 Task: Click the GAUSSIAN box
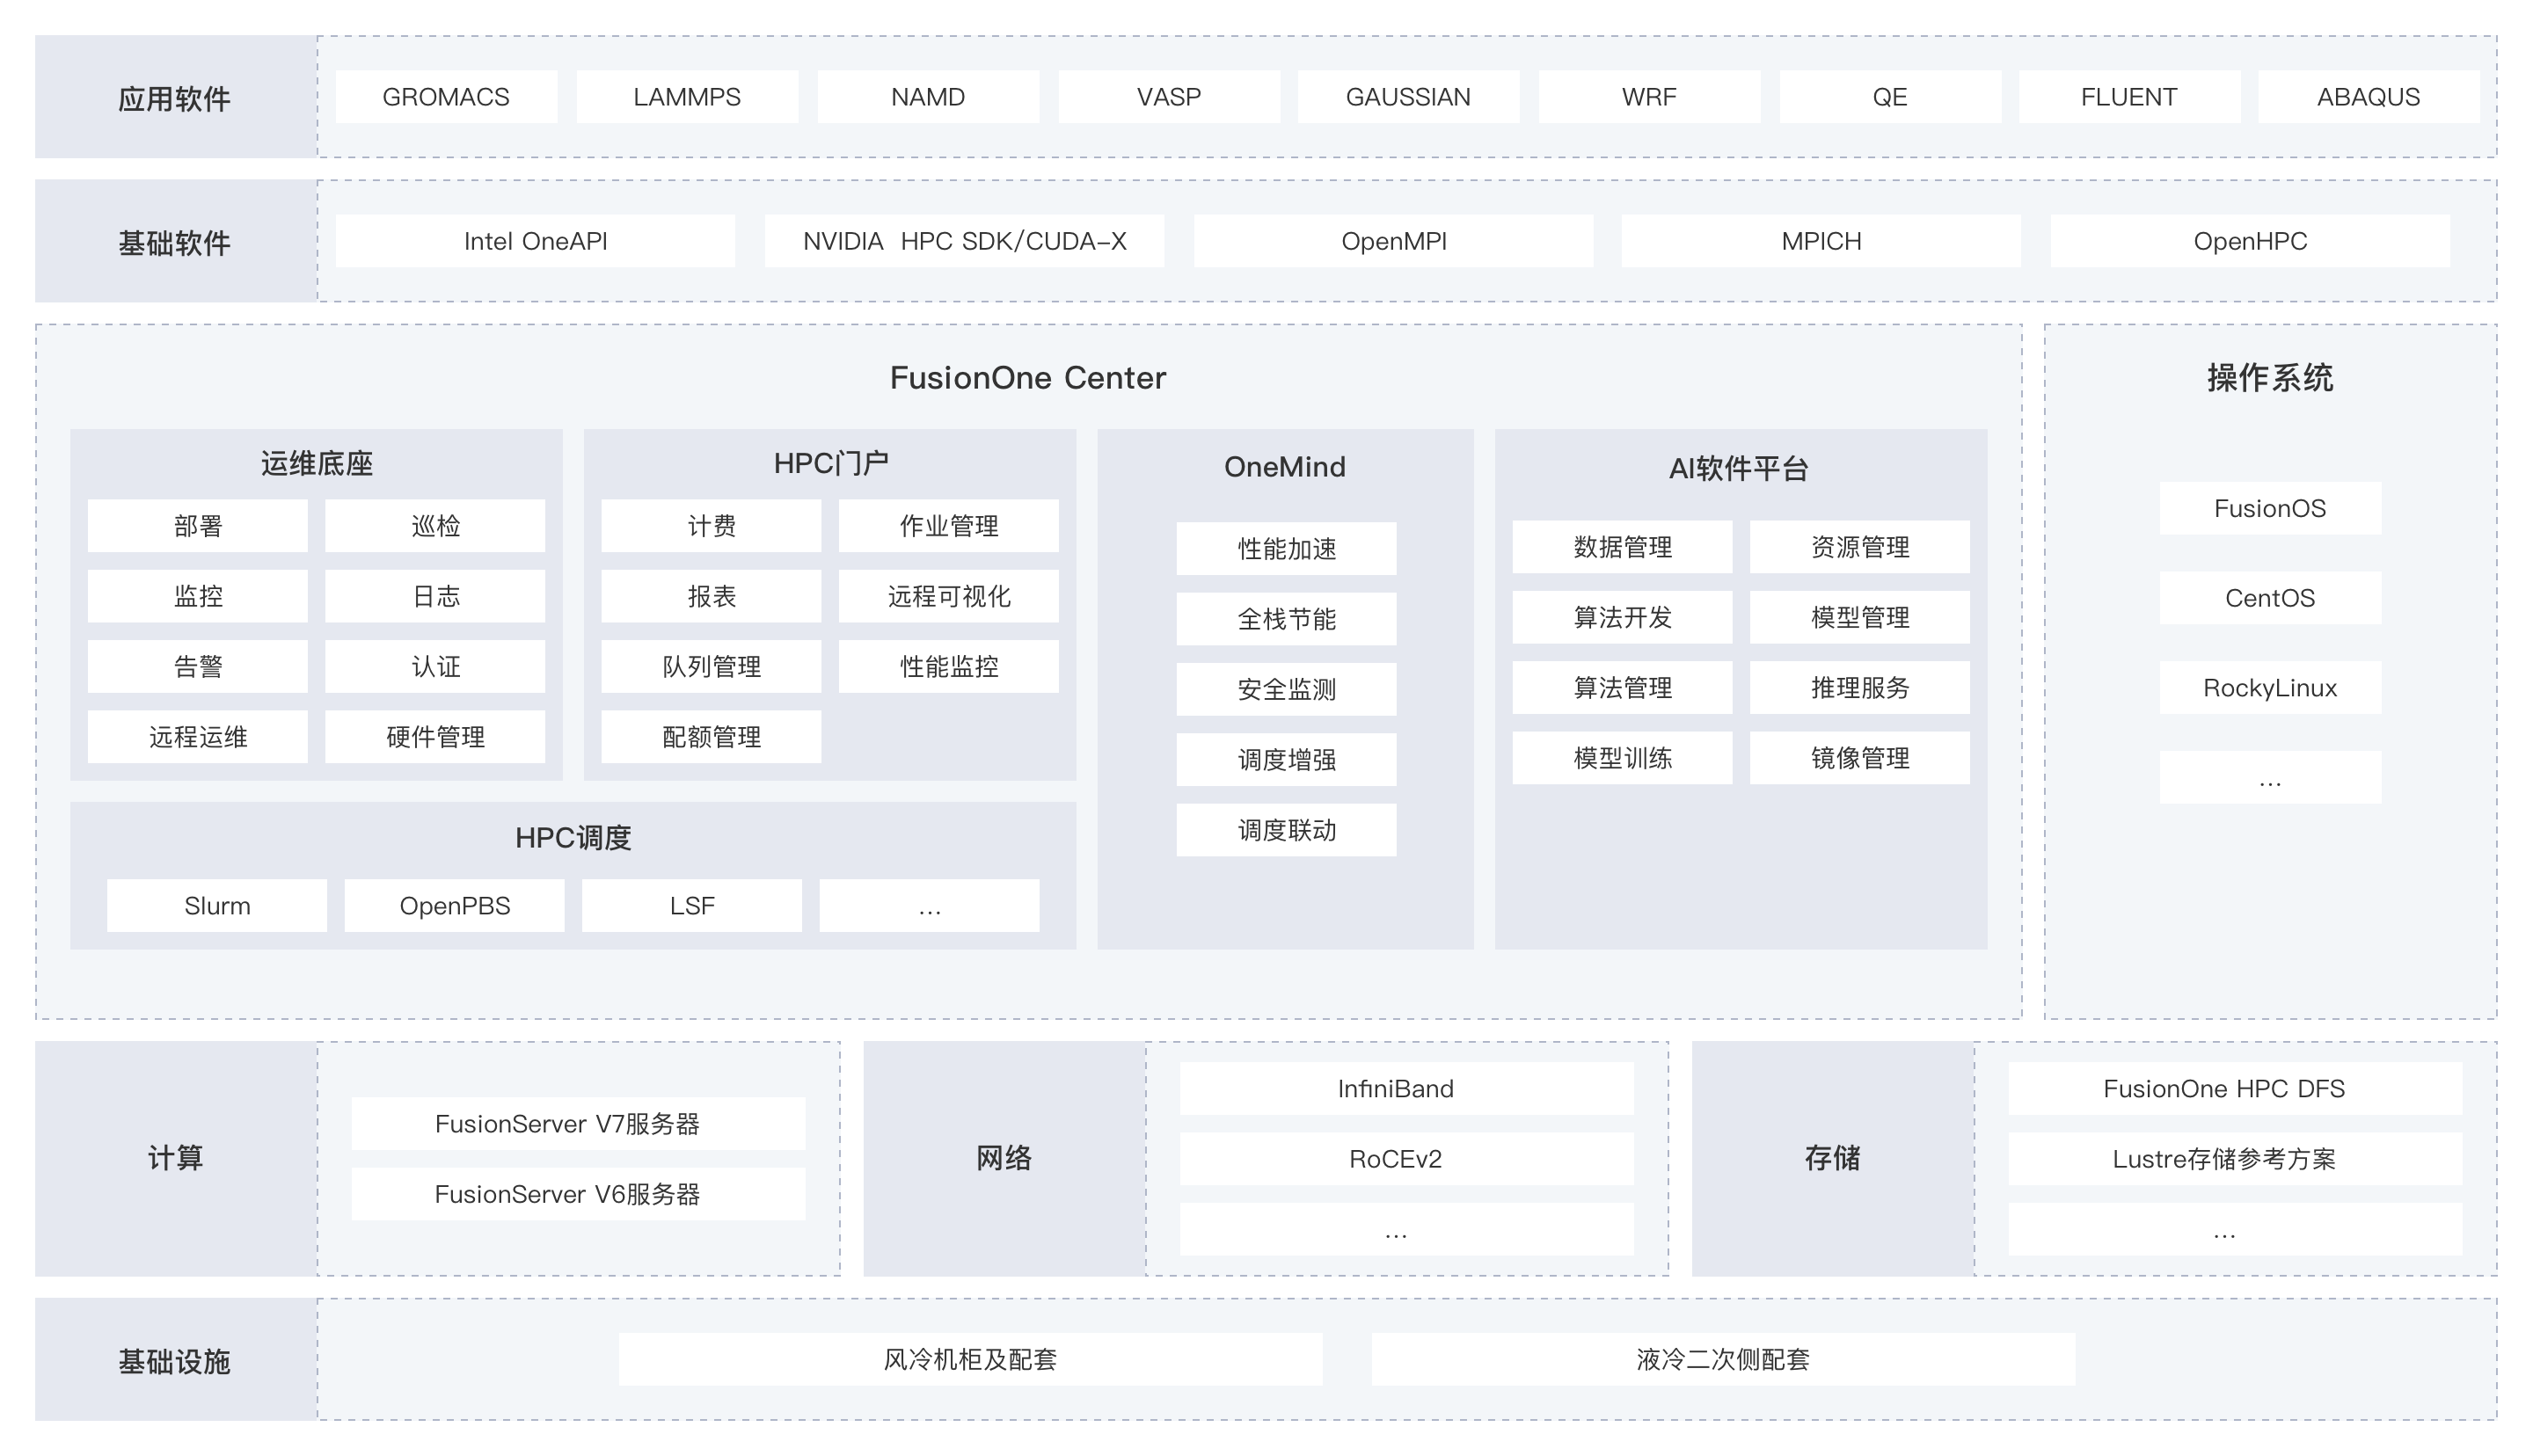1408,97
